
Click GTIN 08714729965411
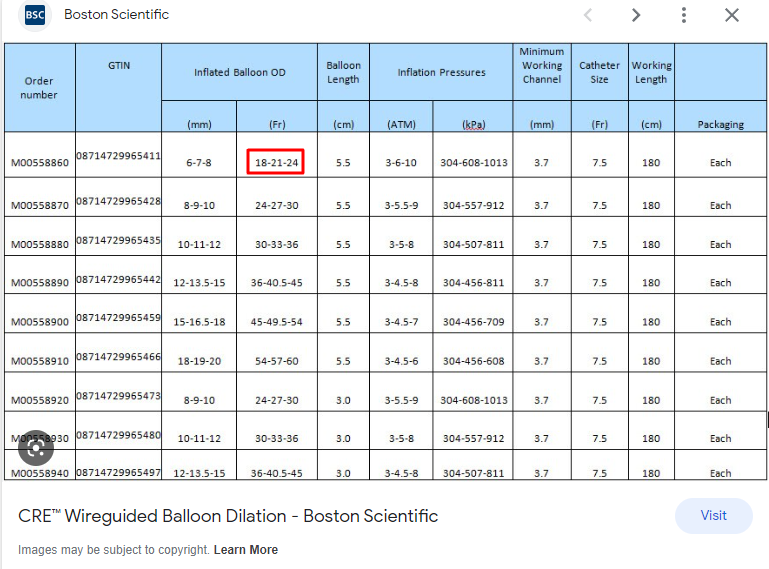tap(118, 156)
